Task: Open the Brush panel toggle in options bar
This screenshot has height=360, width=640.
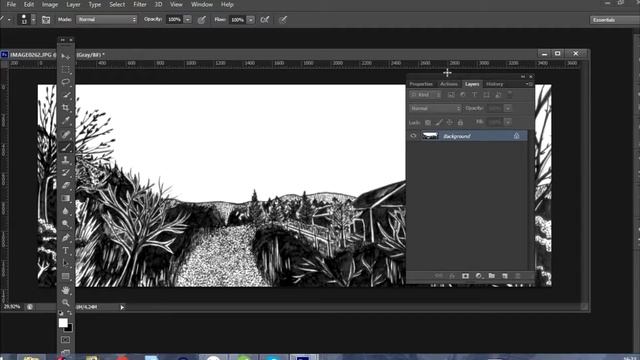Action: pyautogui.click(x=46, y=20)
